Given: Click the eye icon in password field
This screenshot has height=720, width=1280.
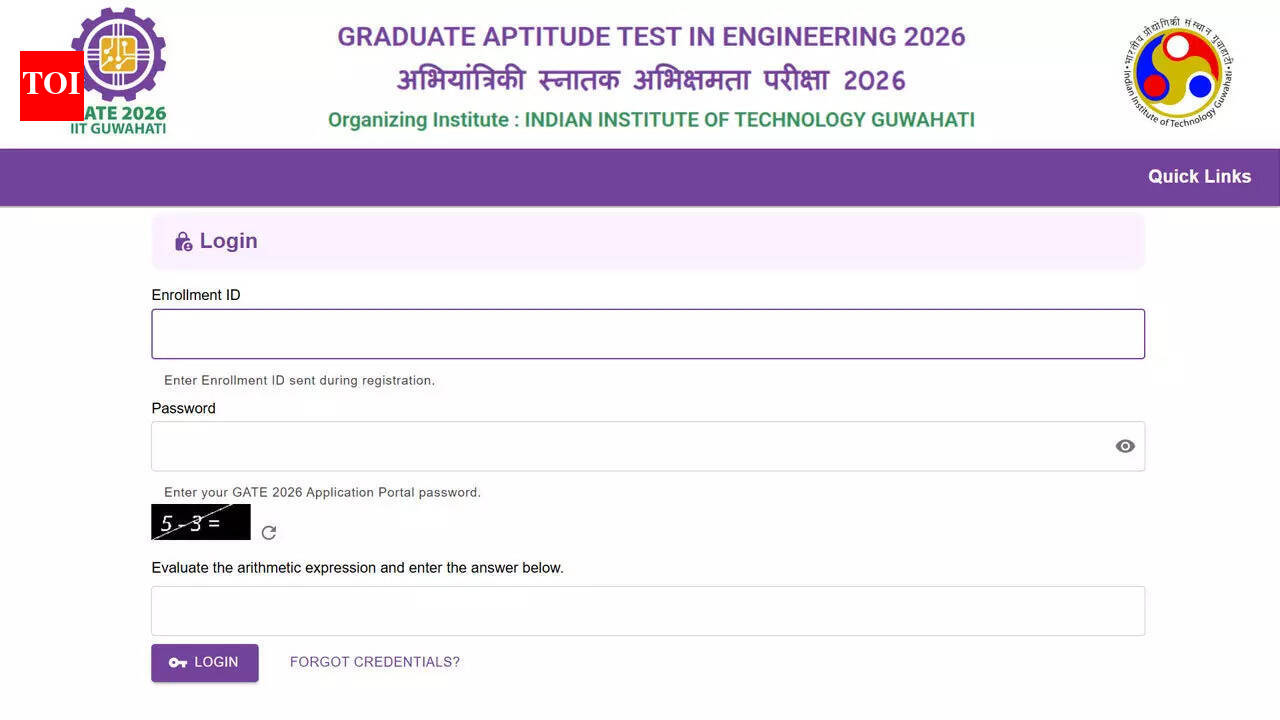Looking at the screenshot, I should pyautogui.click(x=1125, y=446).
